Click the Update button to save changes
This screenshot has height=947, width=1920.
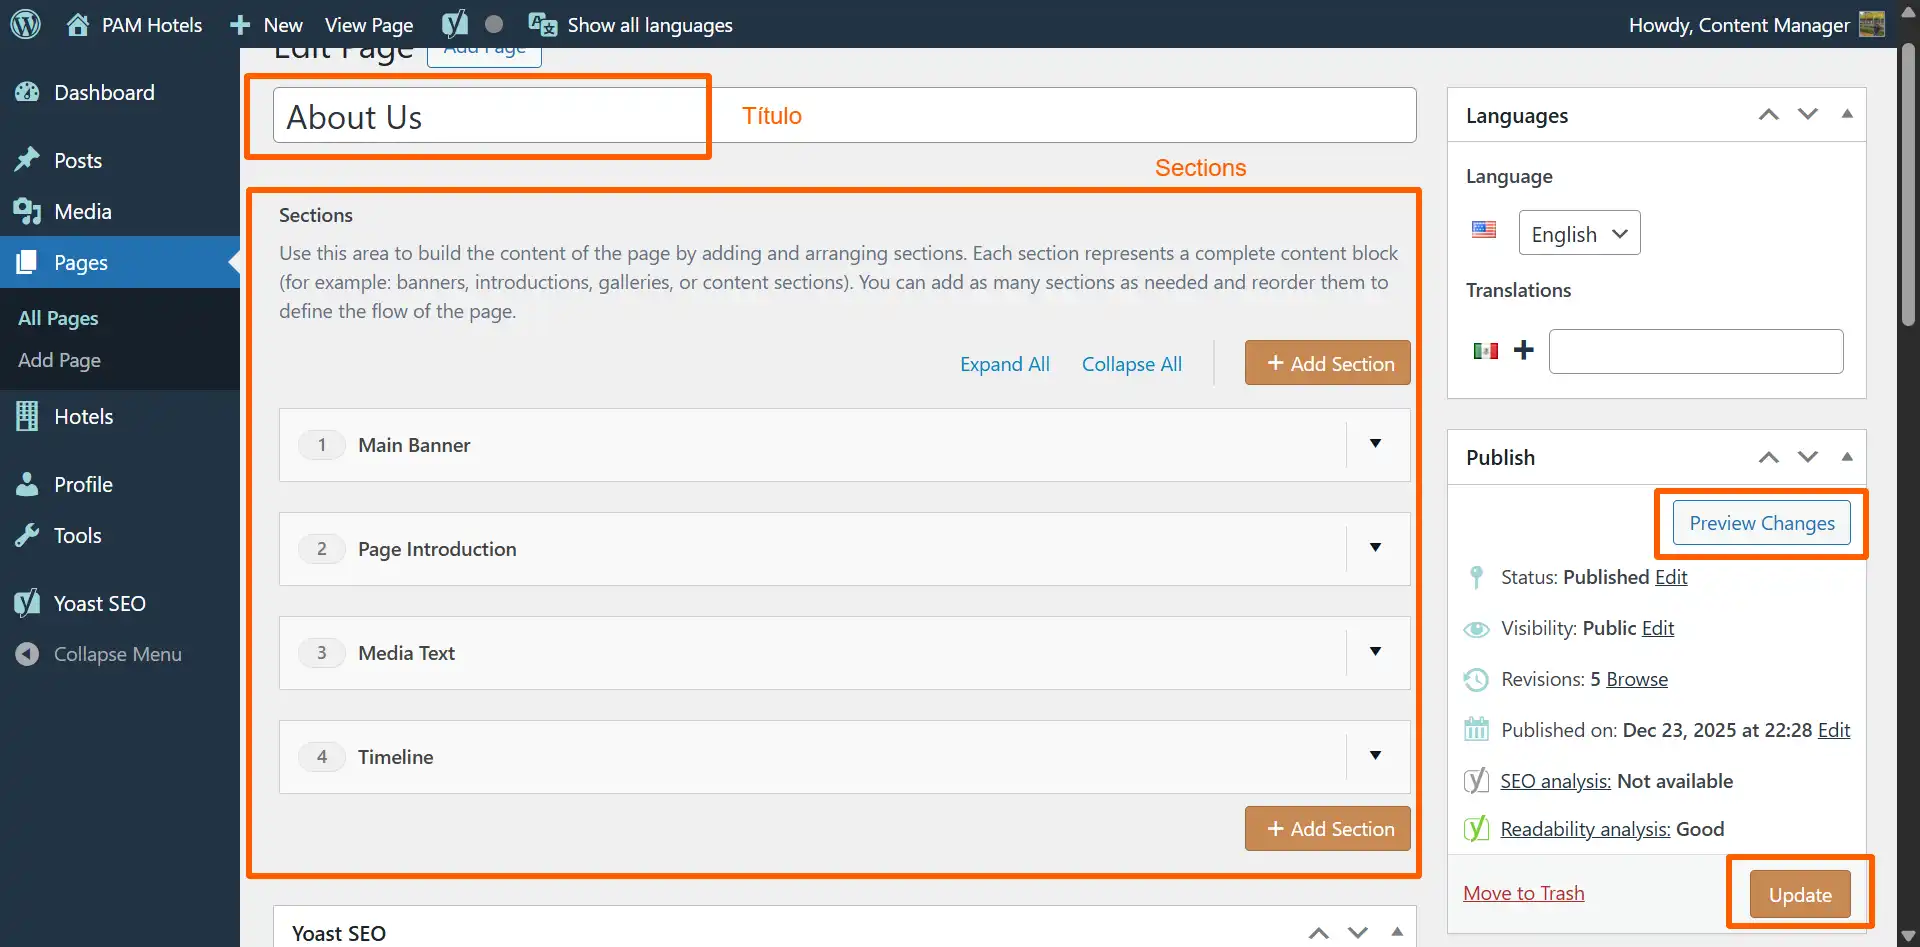coord(1799,893)
